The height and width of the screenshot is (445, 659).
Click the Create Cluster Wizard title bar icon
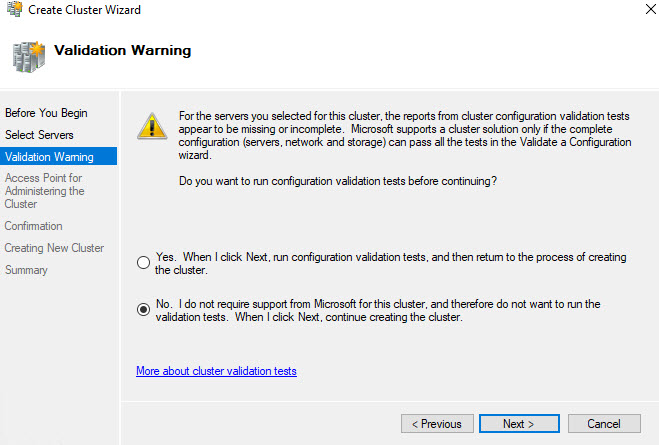click(x=15, y=10)
